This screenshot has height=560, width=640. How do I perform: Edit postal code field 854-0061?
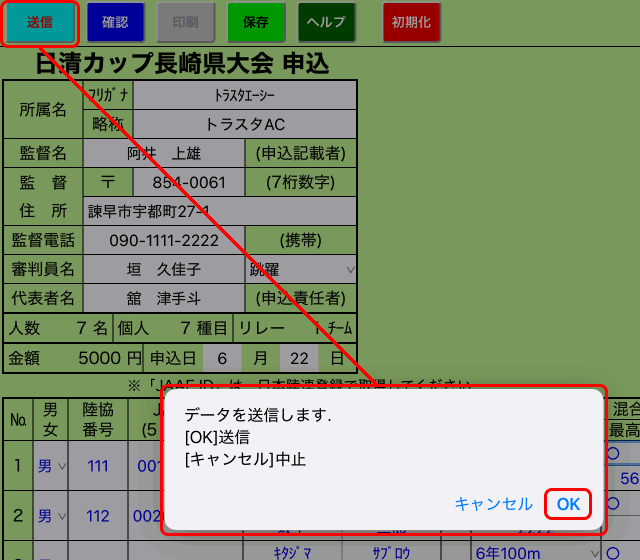(x=189, y=182)
